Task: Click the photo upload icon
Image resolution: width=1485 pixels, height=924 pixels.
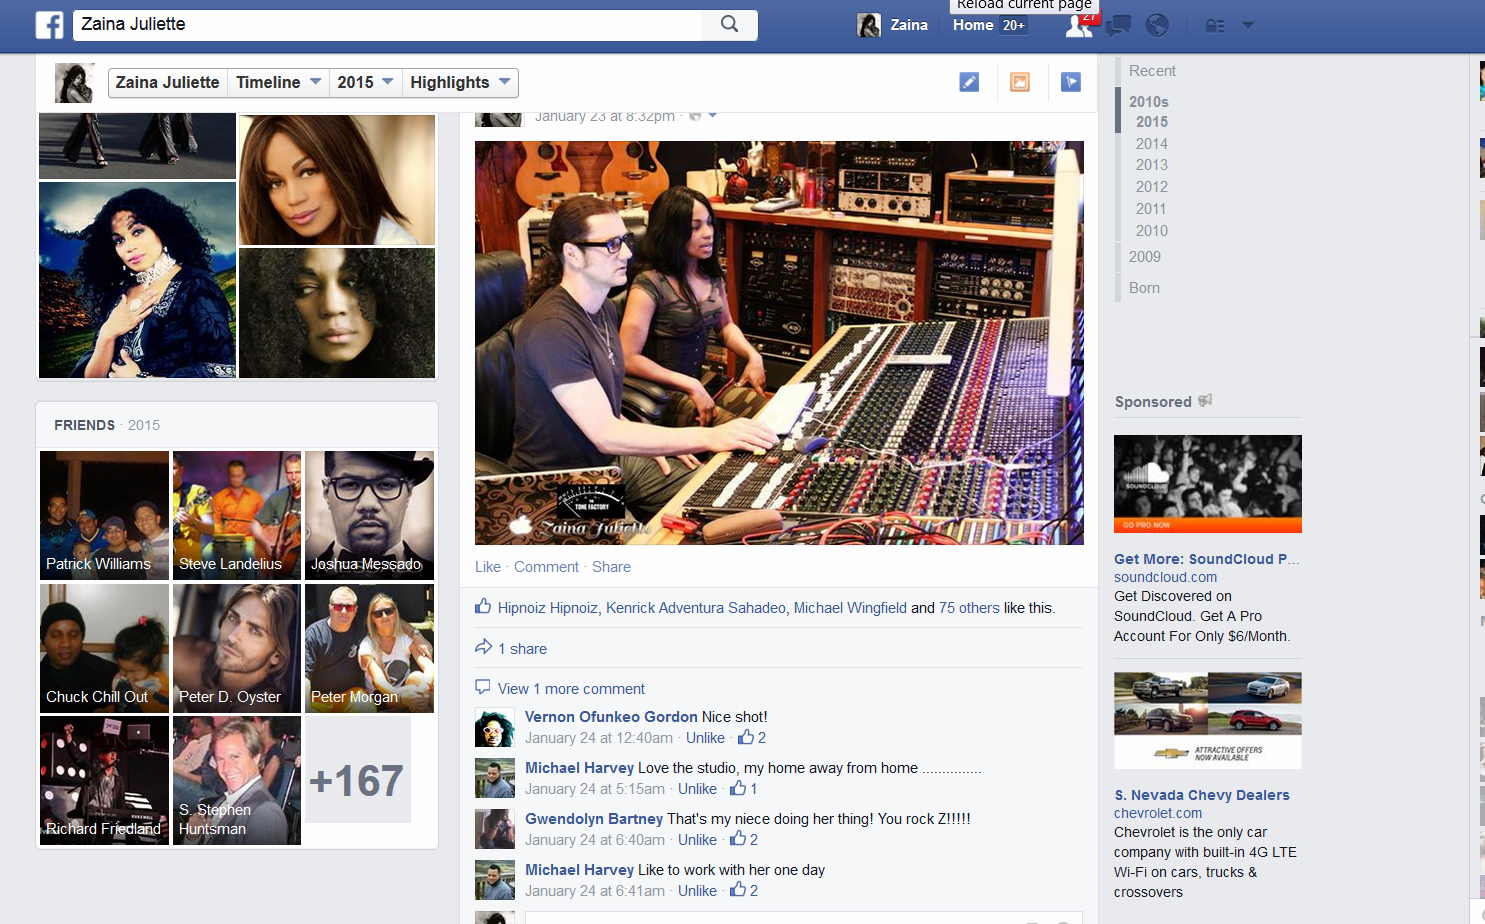Action: [1020, 82]
